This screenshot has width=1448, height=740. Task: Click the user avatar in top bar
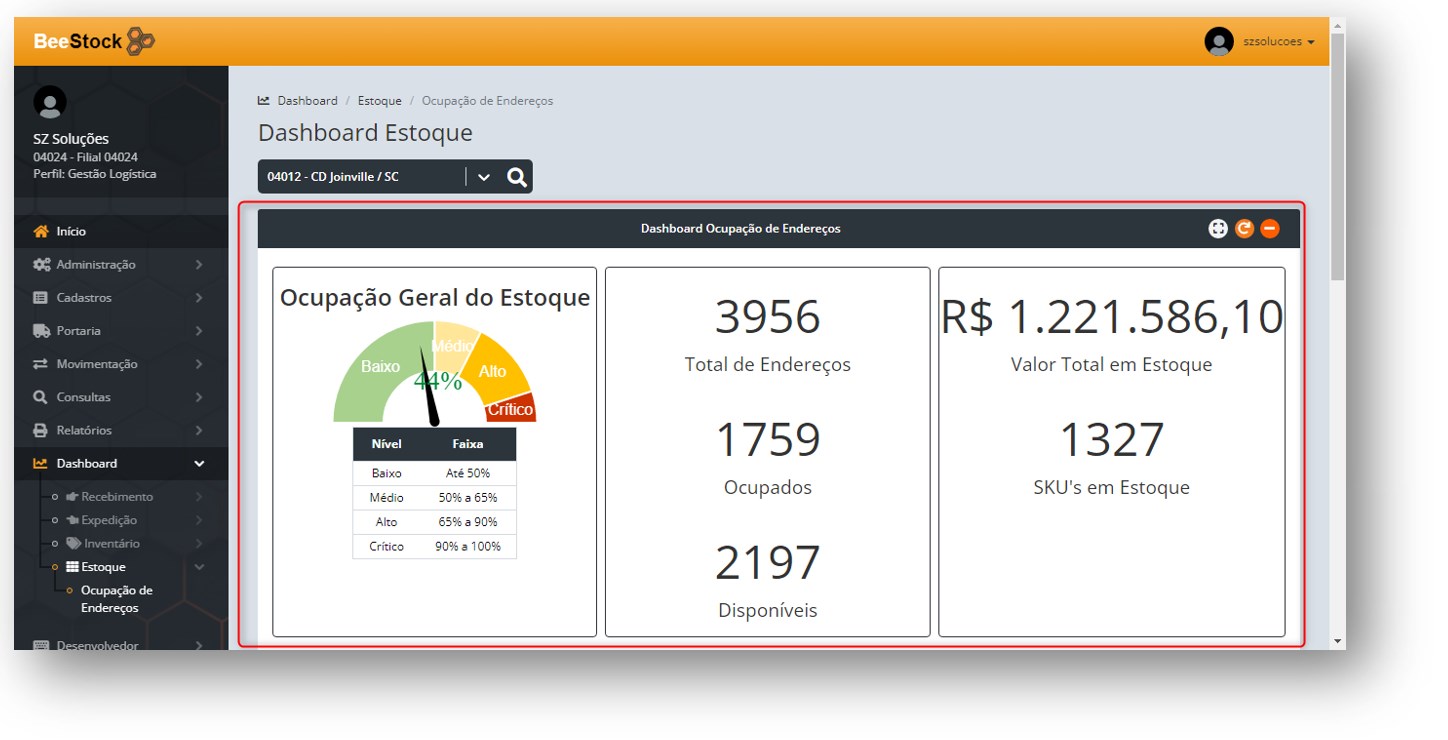[1219, 42]
